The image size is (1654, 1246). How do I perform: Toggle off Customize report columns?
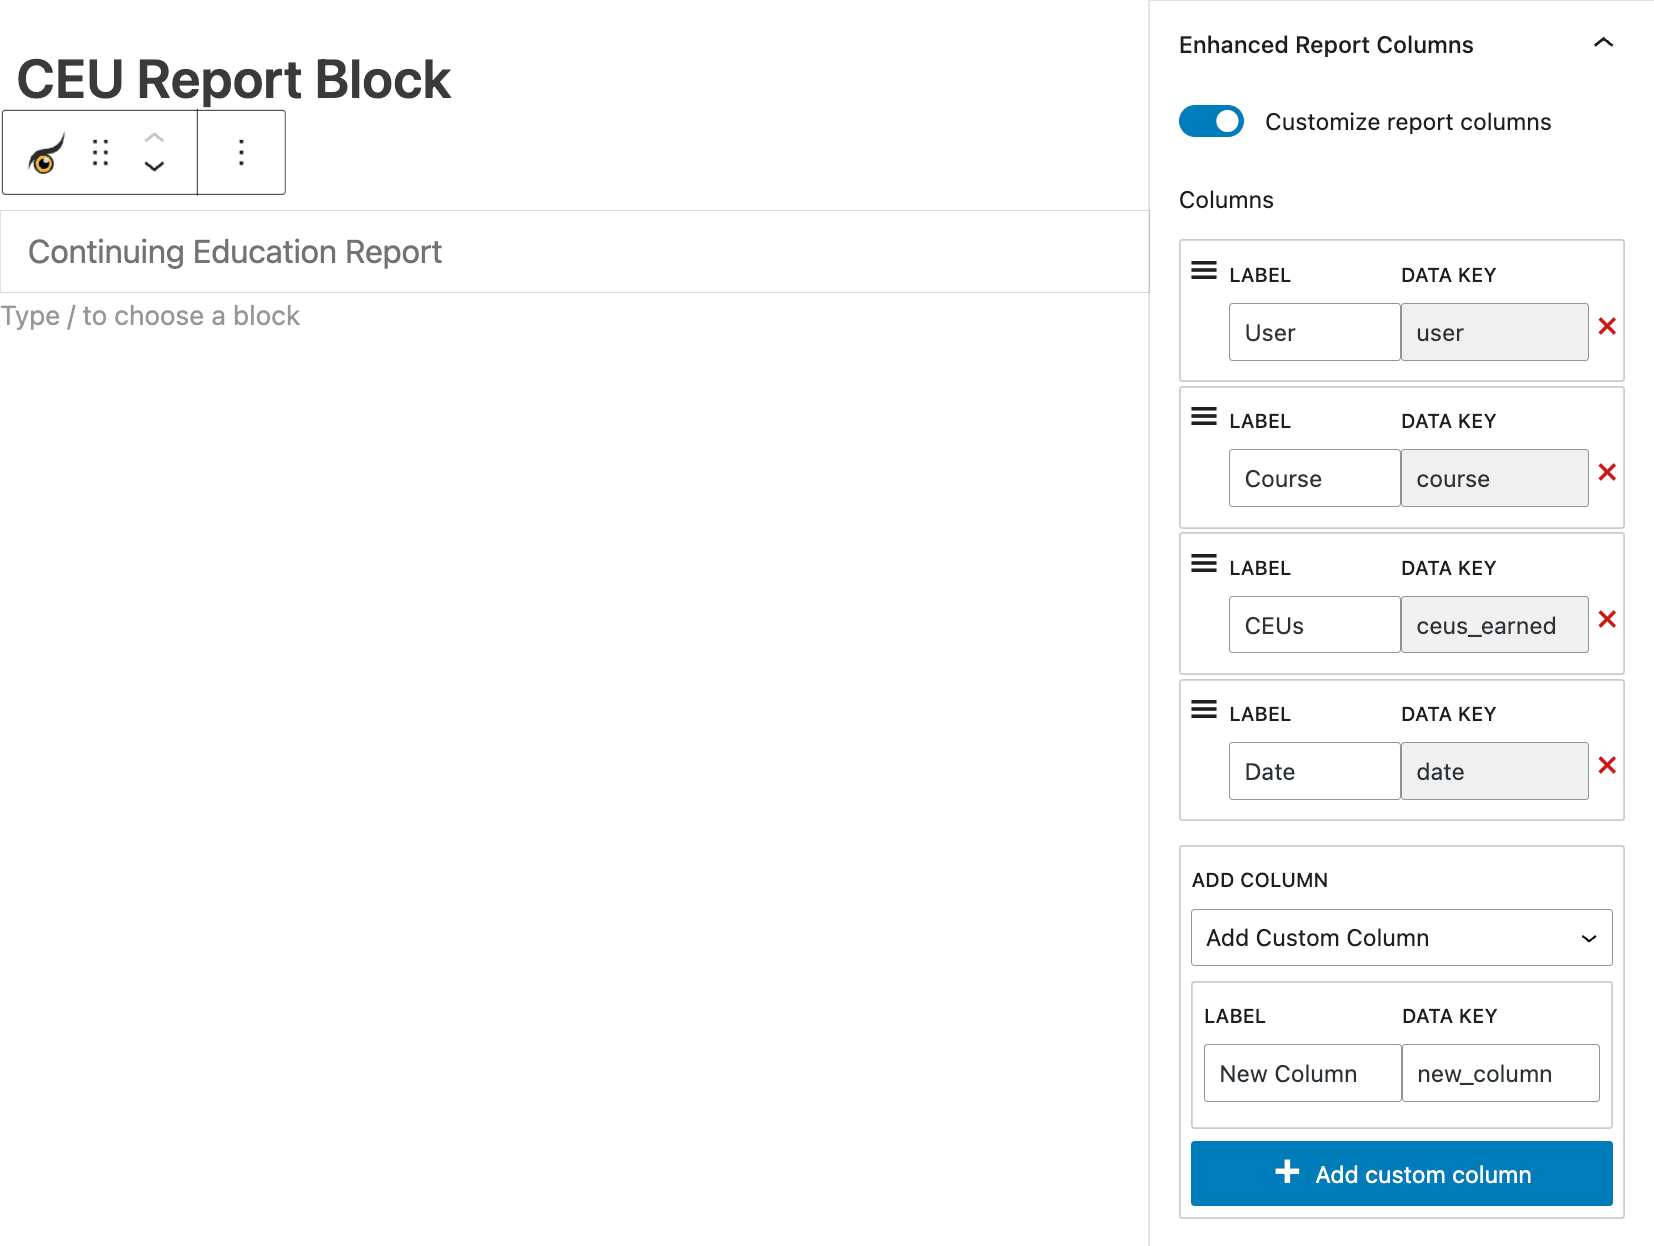(1211, 121)
